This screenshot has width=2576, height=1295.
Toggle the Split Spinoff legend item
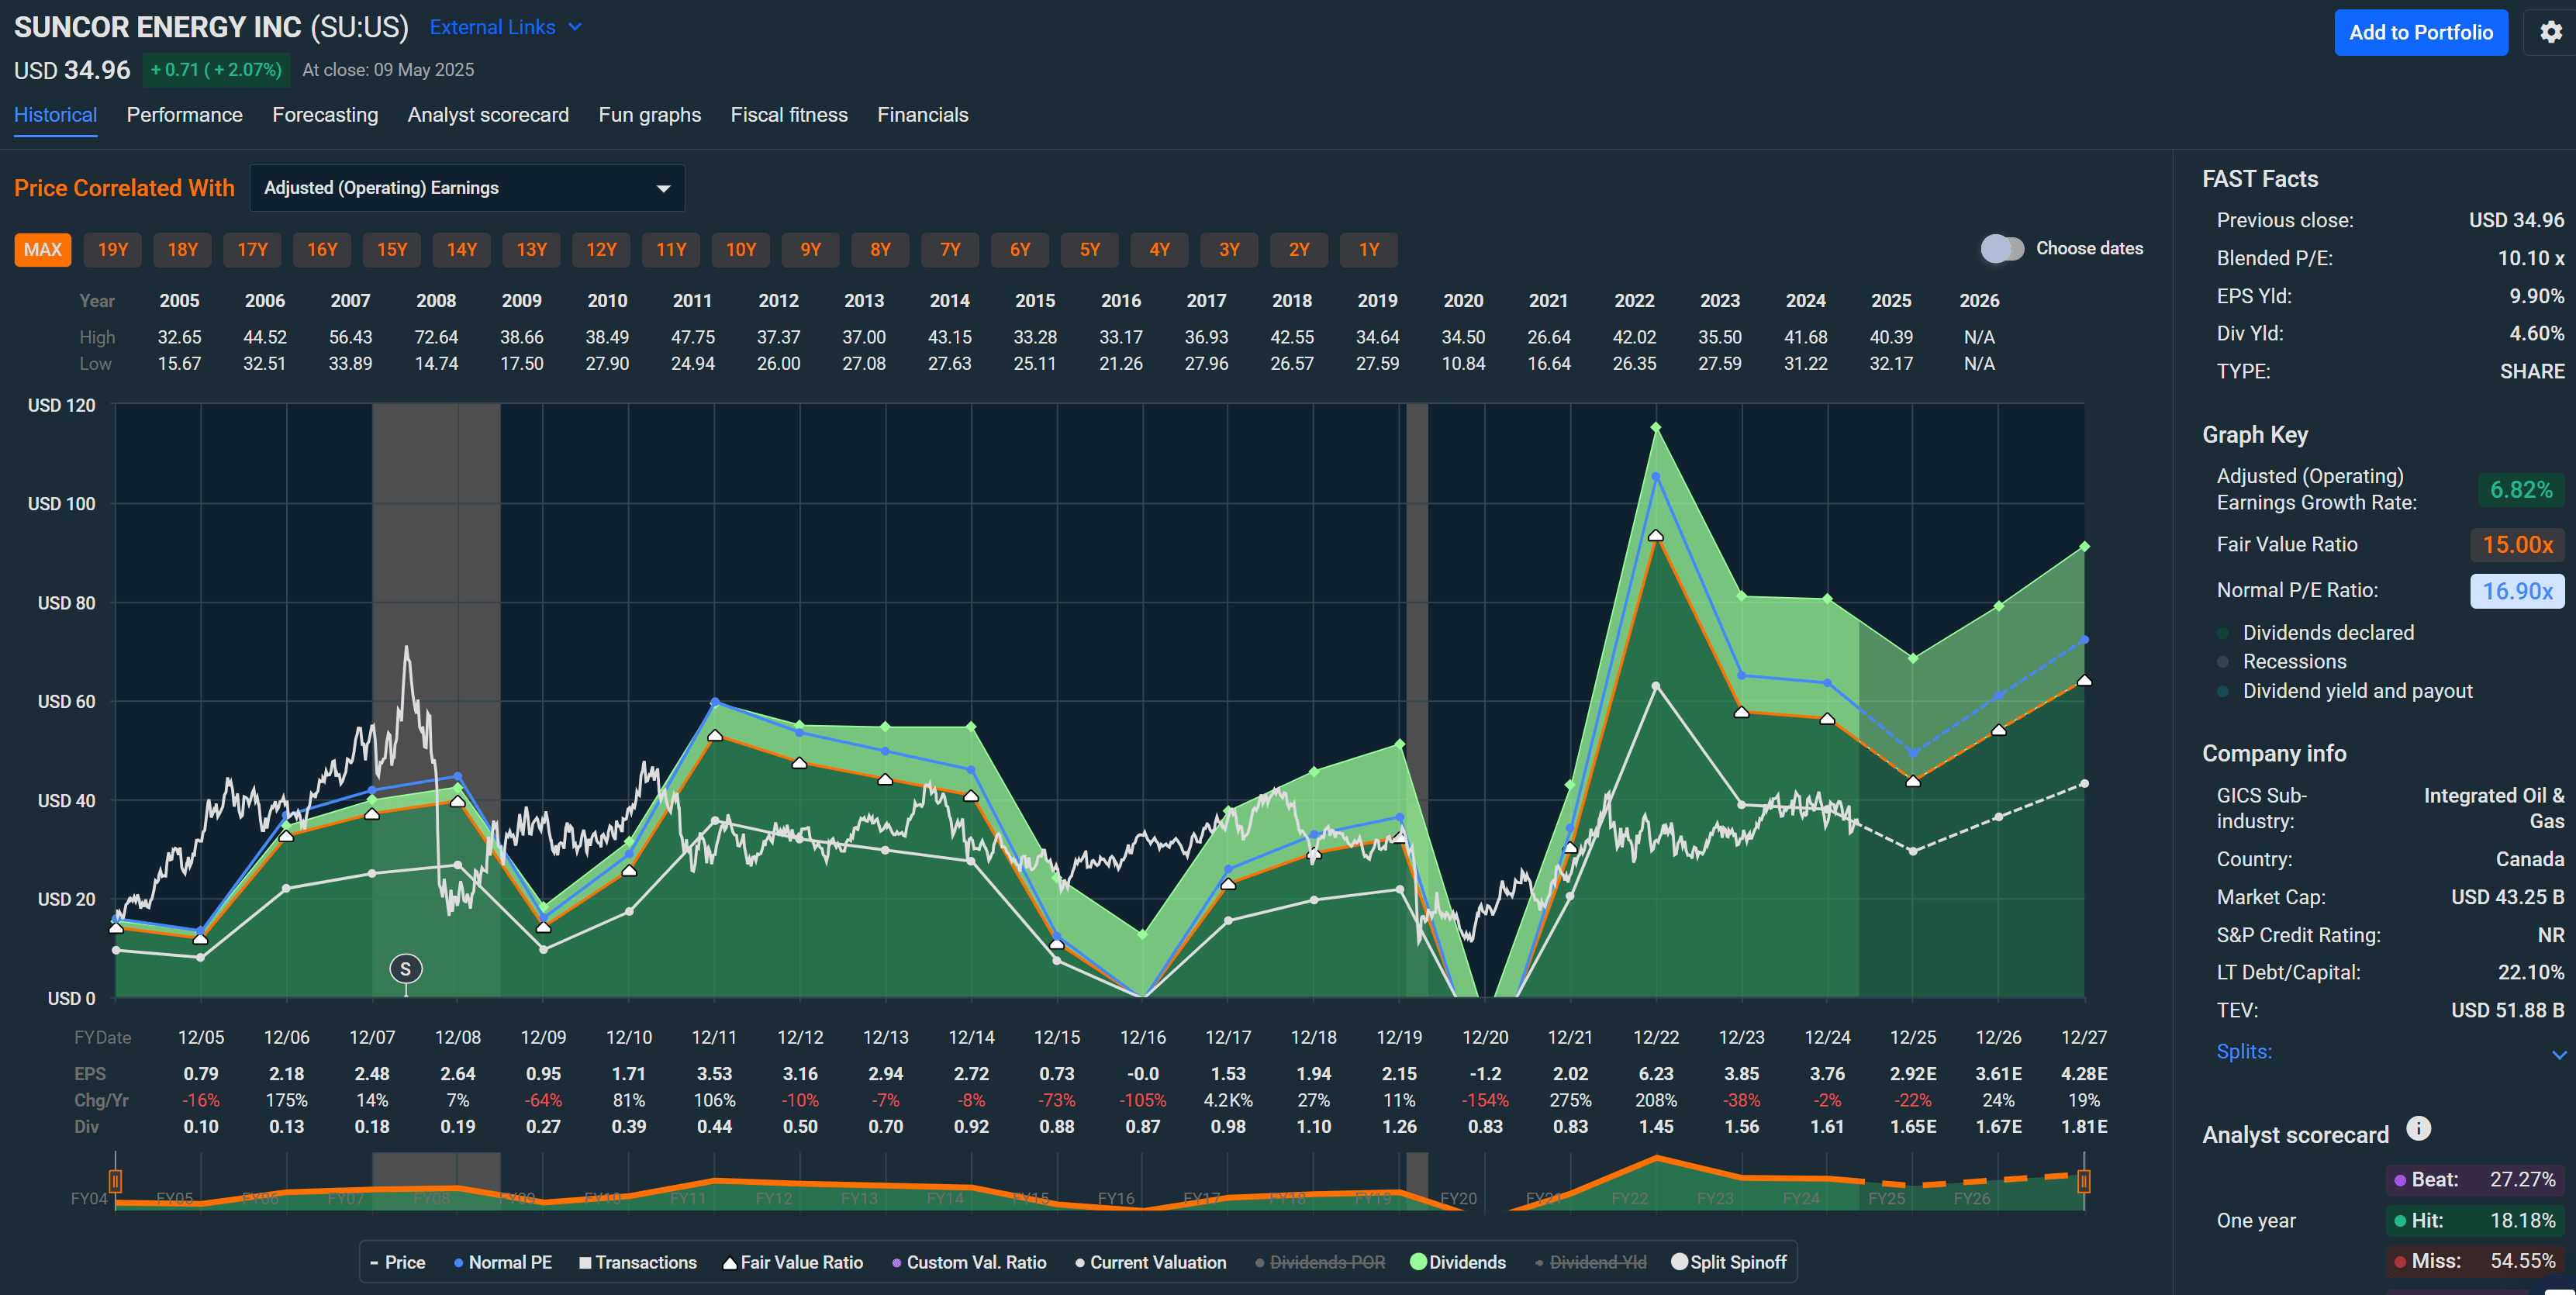tap(1727, 1262)
